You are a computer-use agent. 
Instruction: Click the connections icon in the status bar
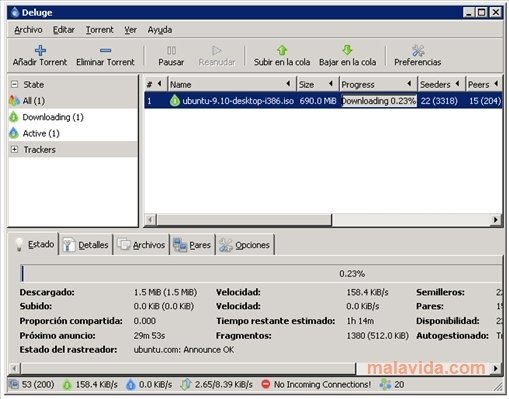click(x=14, y=384)
